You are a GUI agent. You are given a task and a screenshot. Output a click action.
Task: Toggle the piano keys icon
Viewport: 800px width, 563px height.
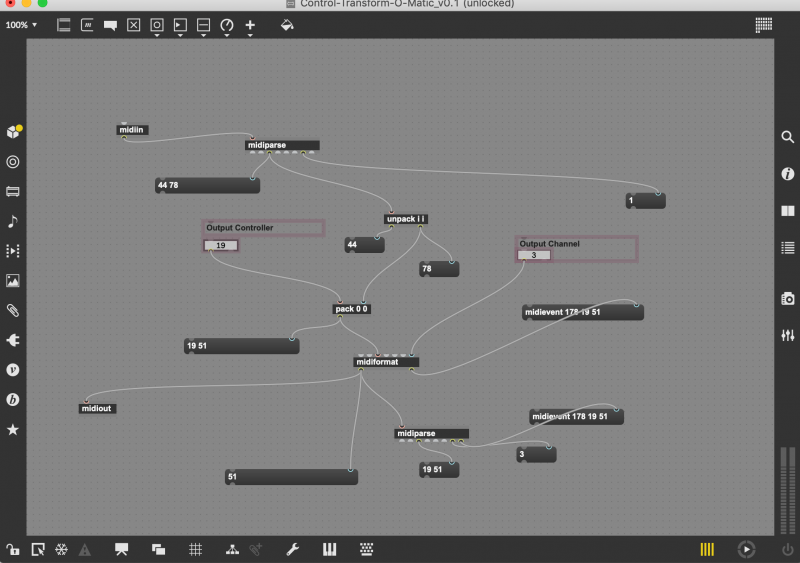(x=330, y=549)
